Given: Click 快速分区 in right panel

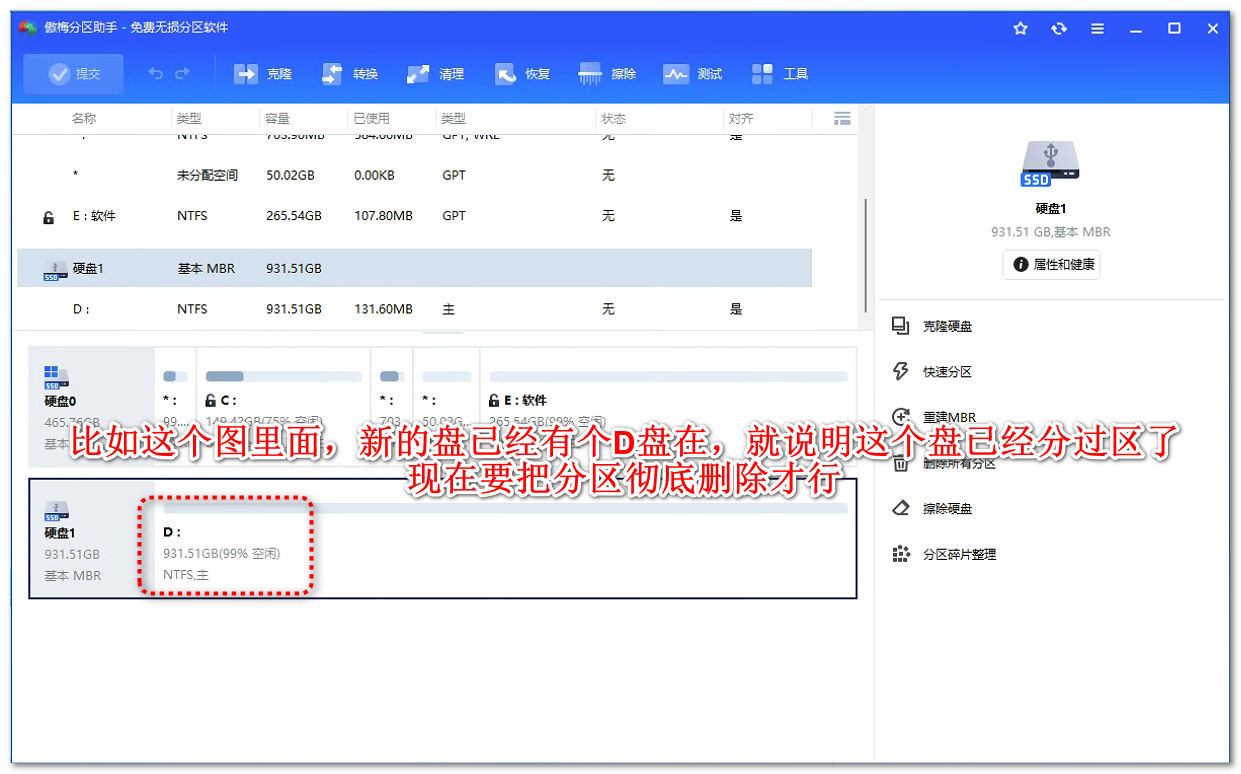Looking at the screenshot, I should coord(947,372).
